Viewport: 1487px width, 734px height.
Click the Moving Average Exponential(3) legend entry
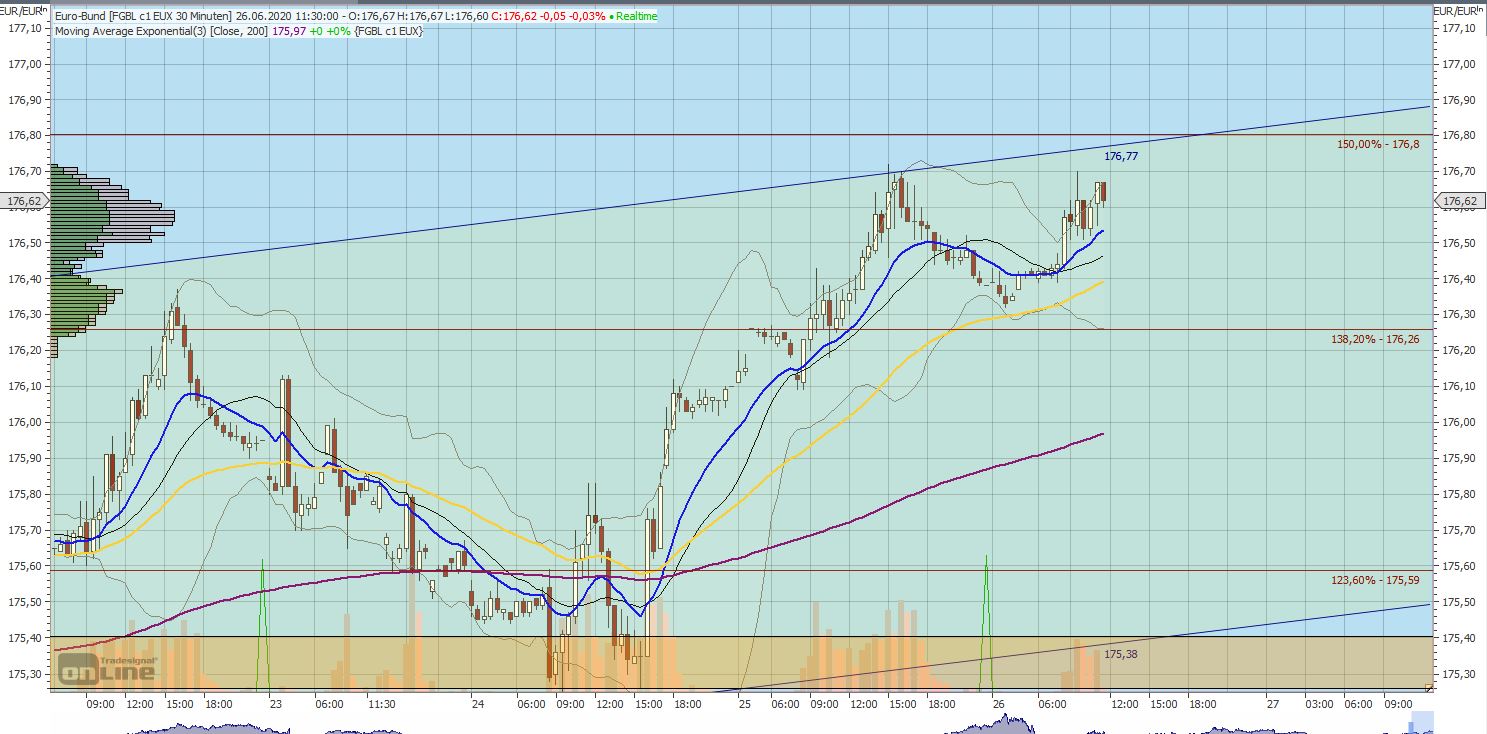tap(160, 31)
